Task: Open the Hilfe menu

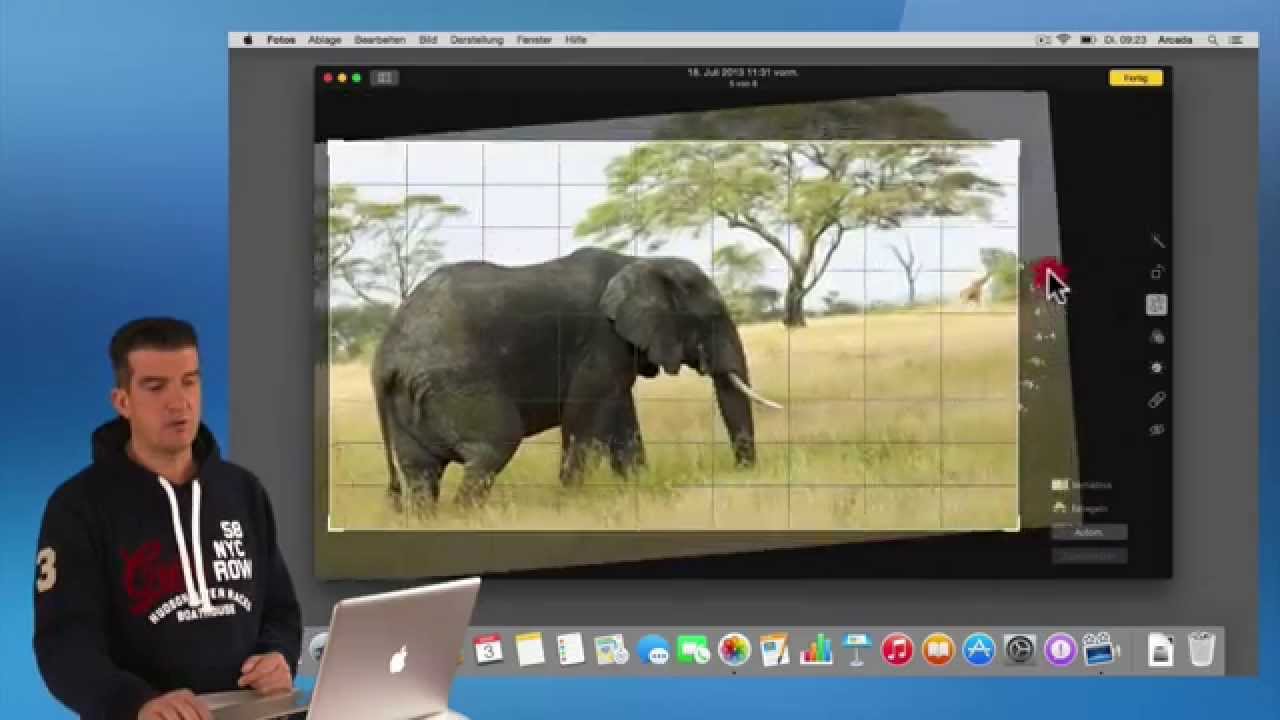Action: point(576,40)
